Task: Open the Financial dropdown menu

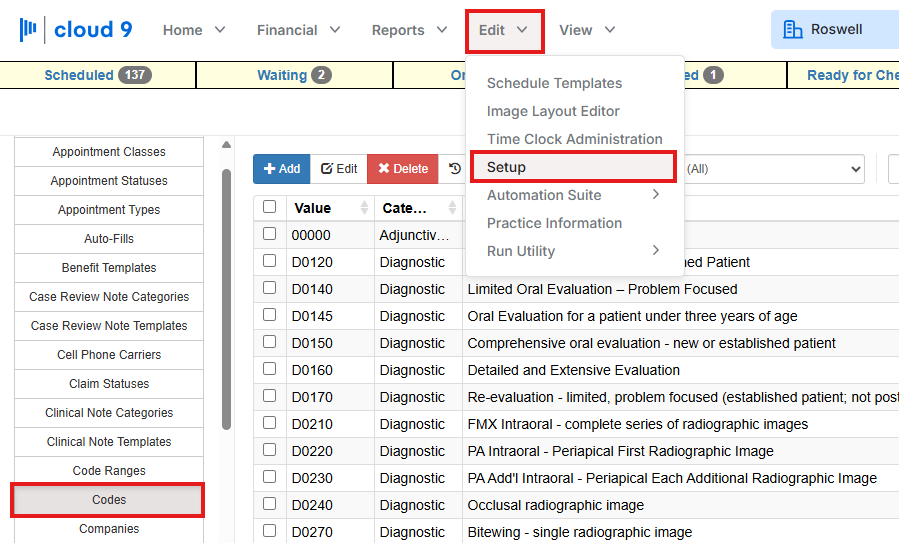Action: click(298, 30)
